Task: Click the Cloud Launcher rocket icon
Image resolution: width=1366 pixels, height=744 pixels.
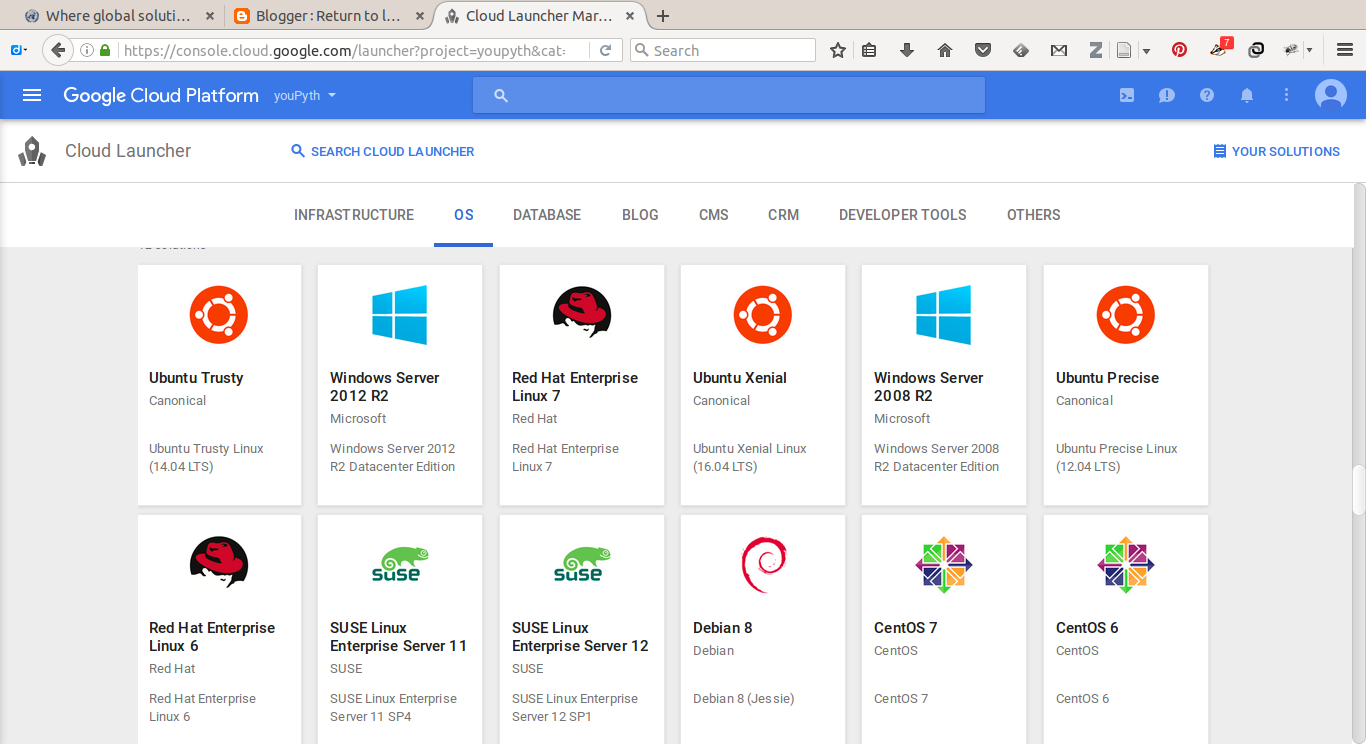Action: (32, 151)
